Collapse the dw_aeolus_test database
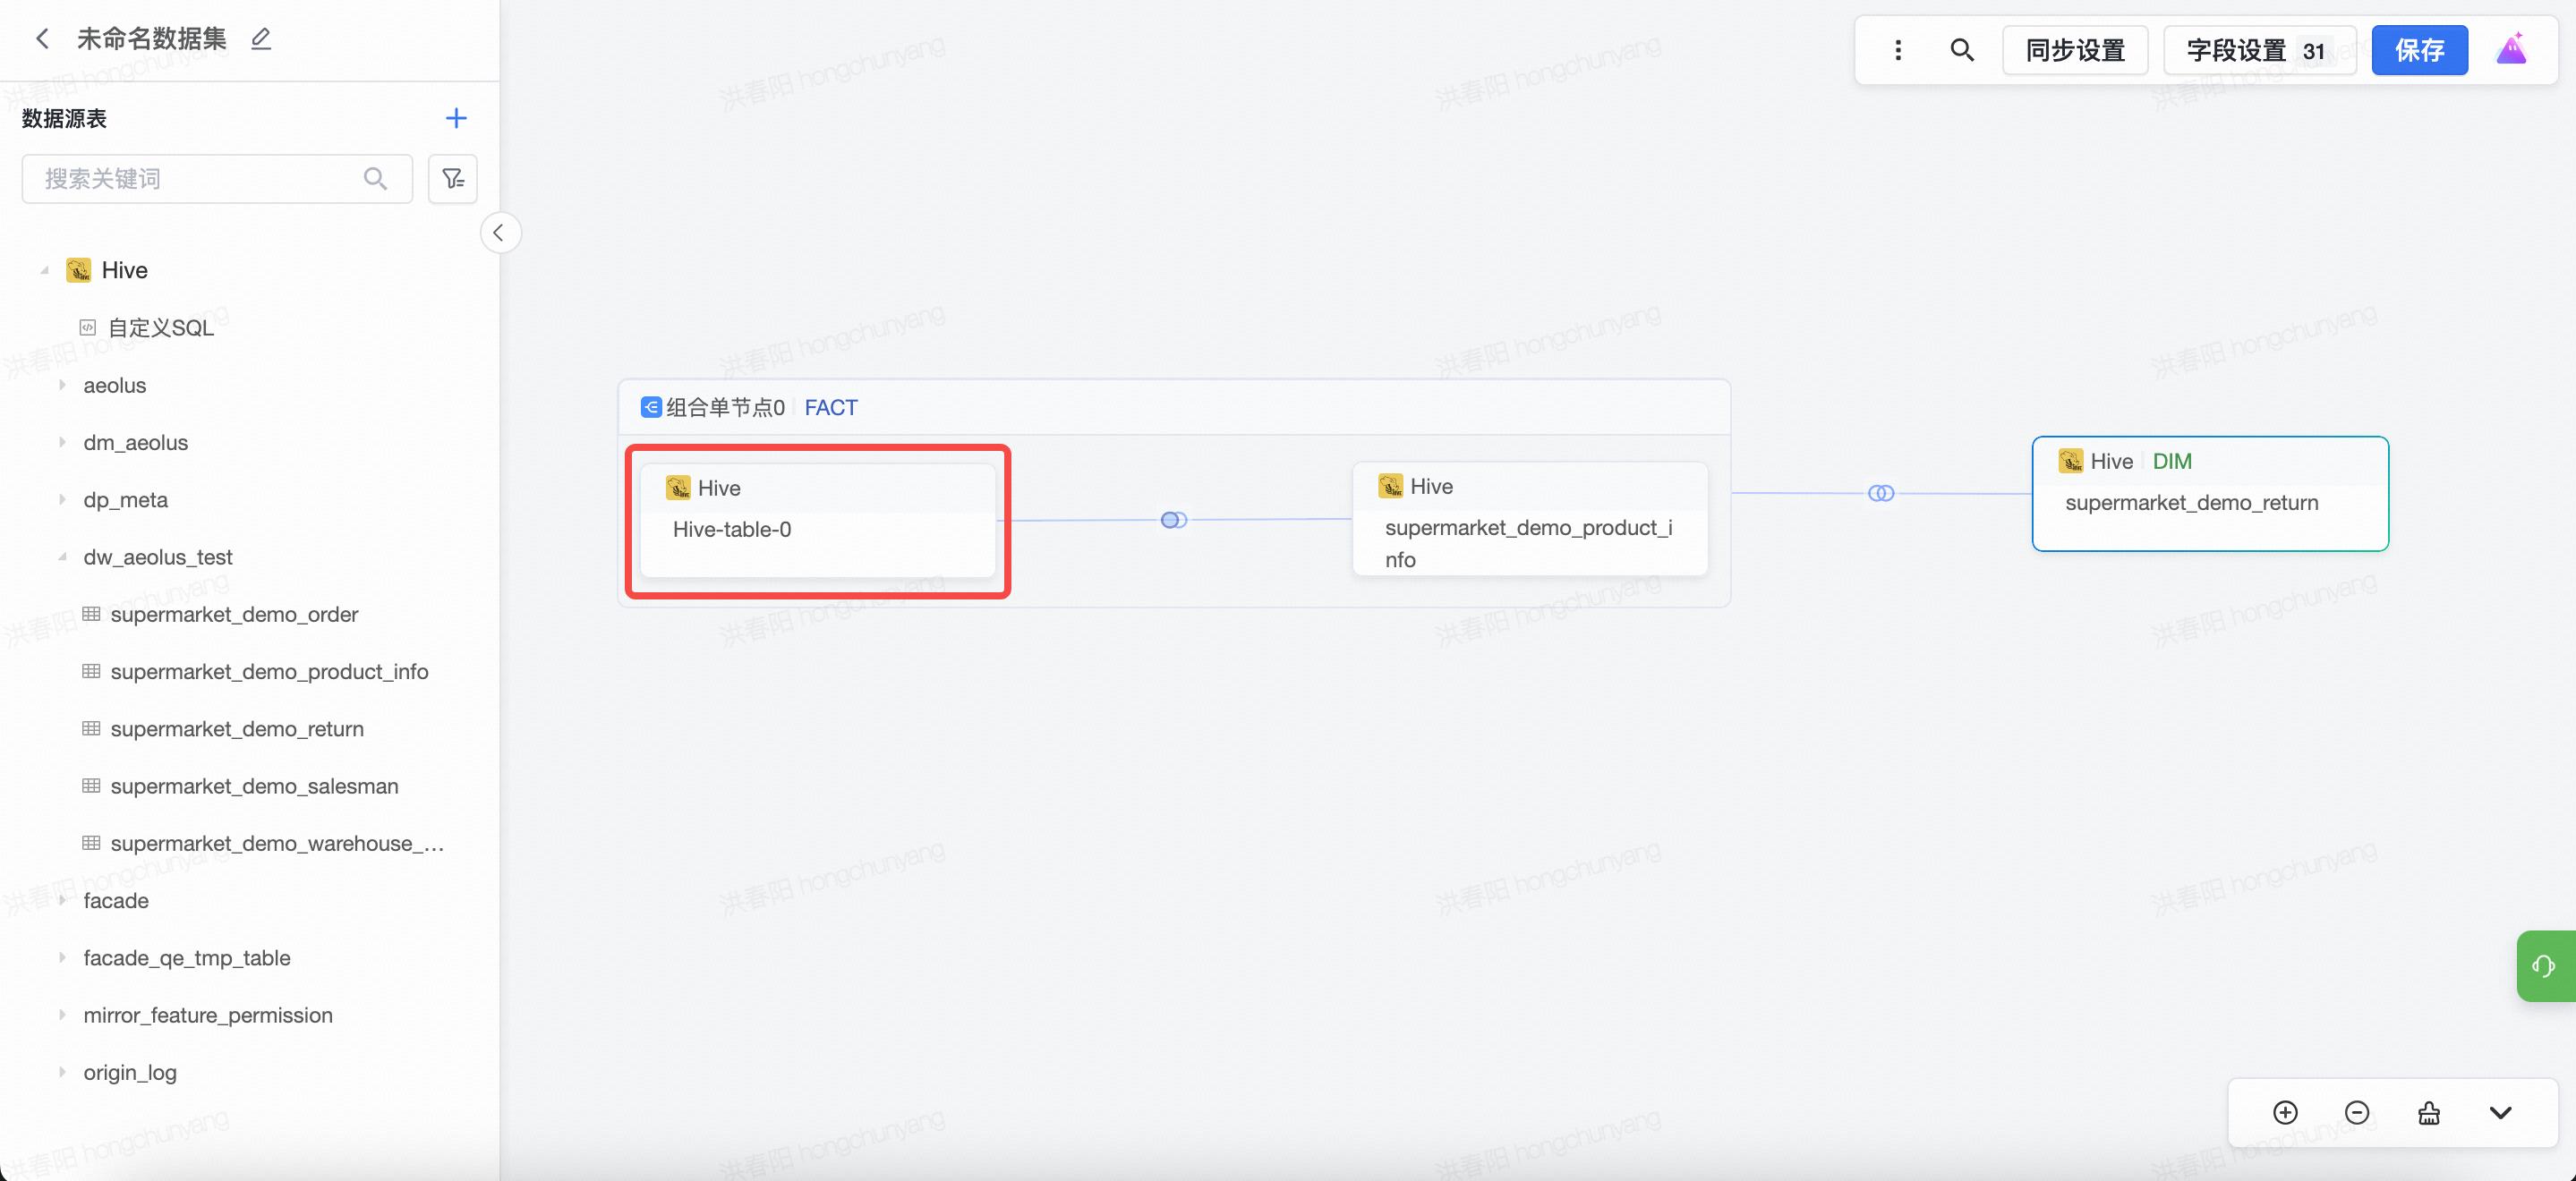 coord(62,557)
